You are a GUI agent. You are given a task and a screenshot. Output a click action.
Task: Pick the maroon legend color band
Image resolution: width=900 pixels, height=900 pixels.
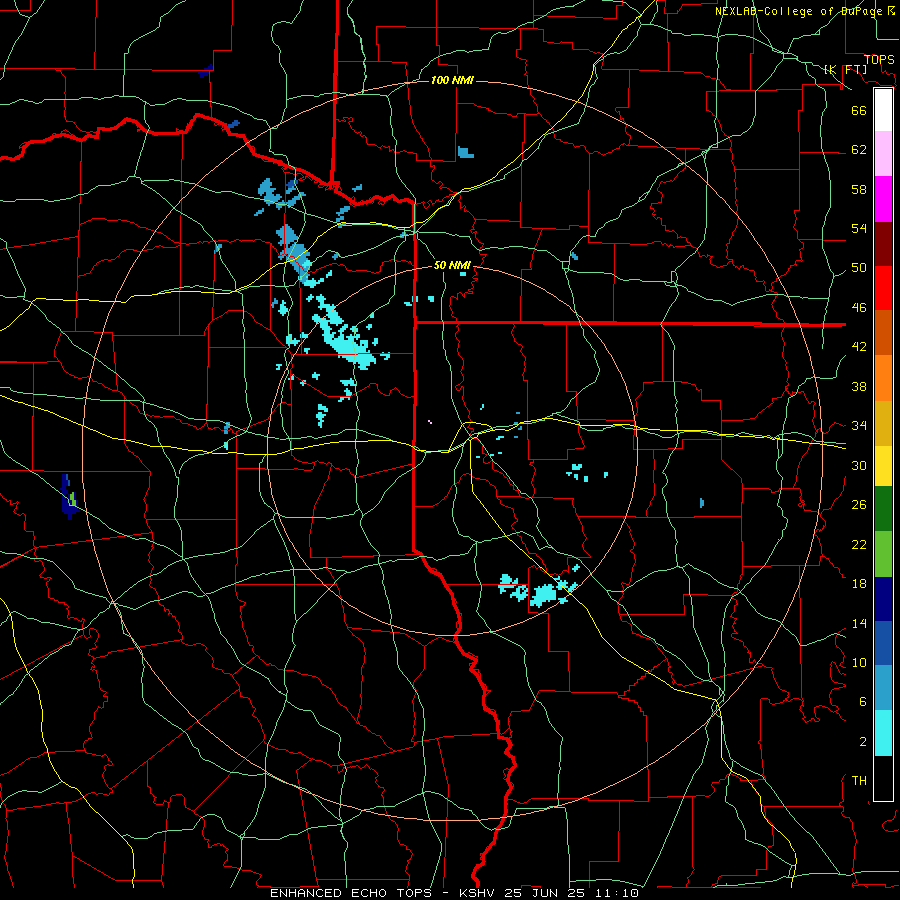(883, 243)
